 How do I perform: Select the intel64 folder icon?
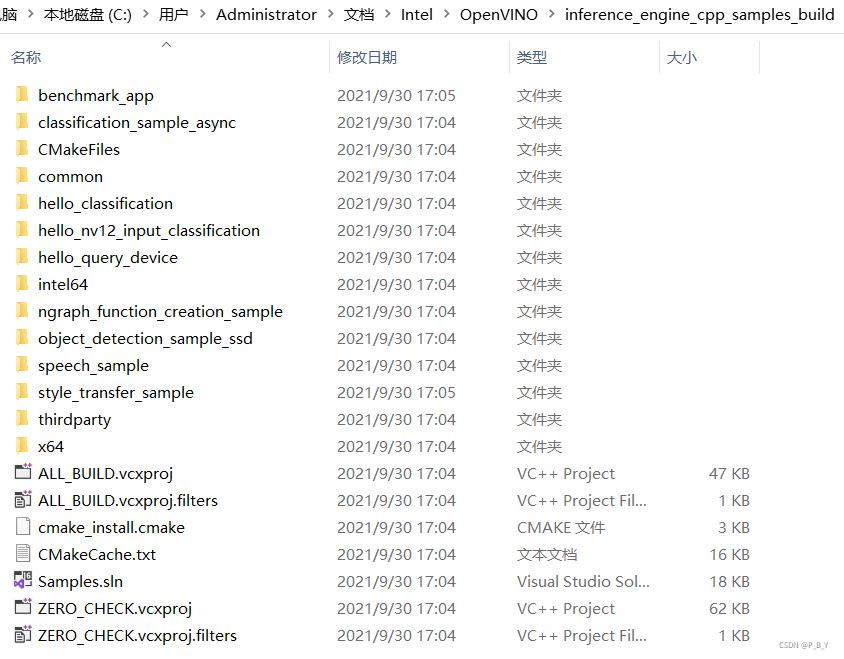[22, 284]
